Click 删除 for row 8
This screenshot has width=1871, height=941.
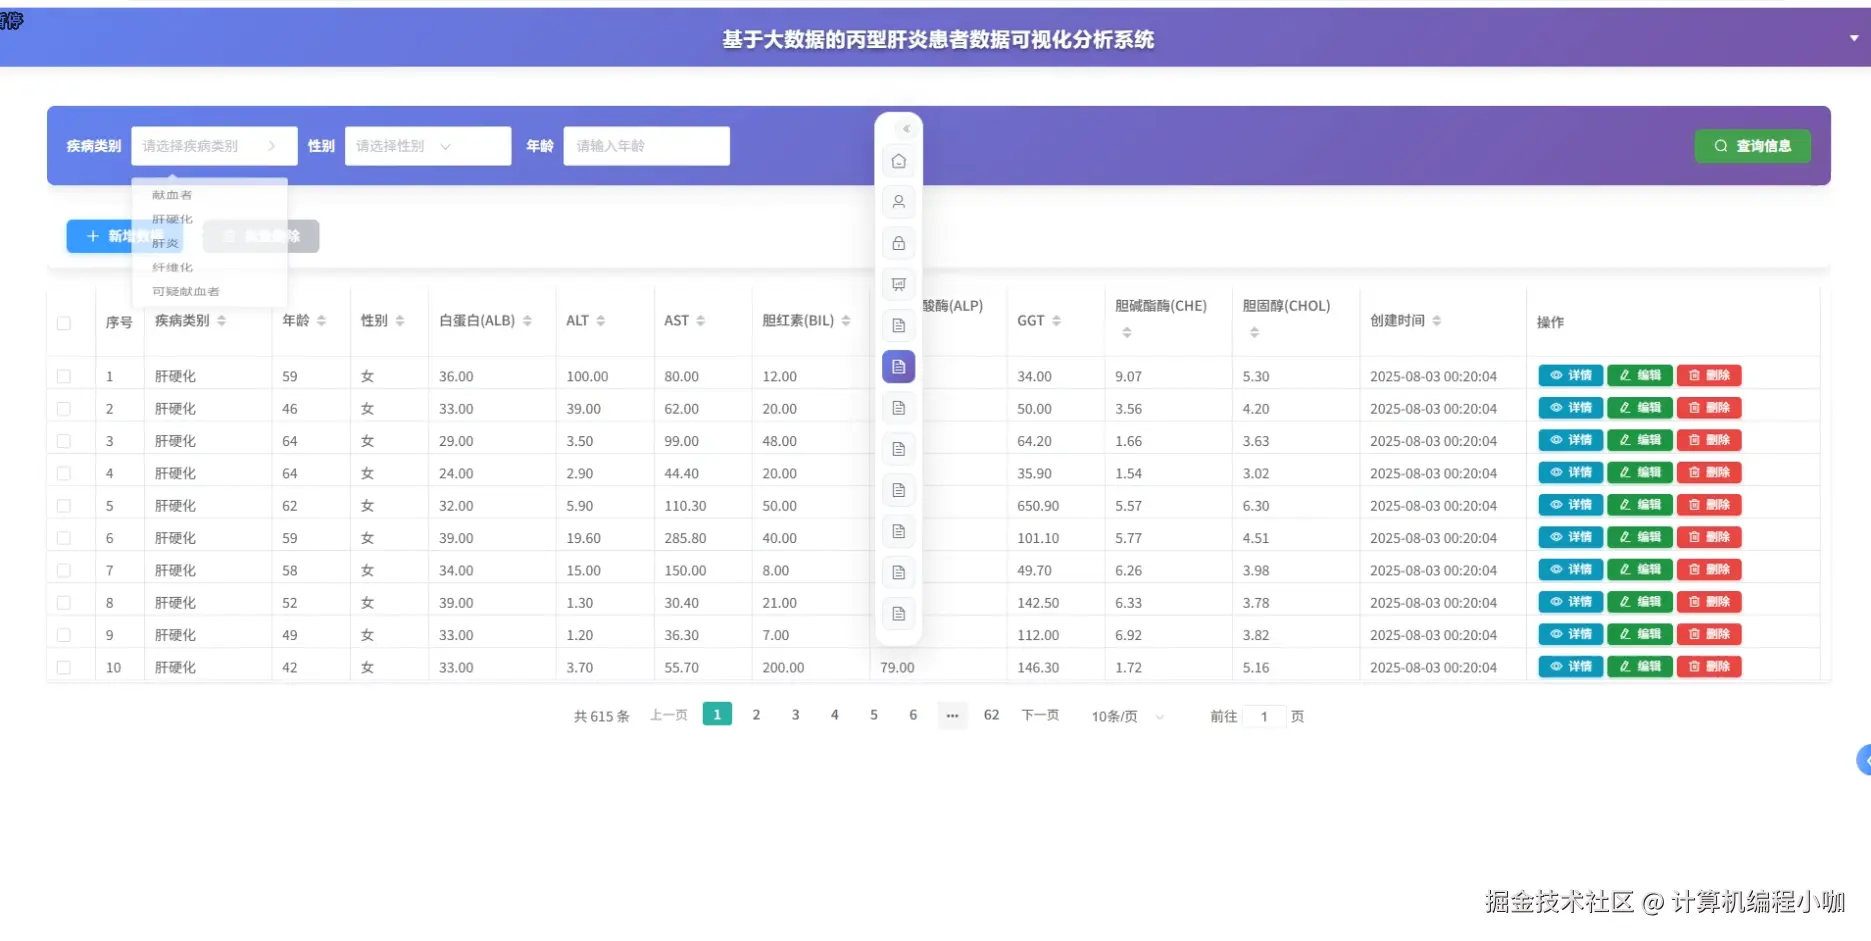click(x=1709, y=602)
